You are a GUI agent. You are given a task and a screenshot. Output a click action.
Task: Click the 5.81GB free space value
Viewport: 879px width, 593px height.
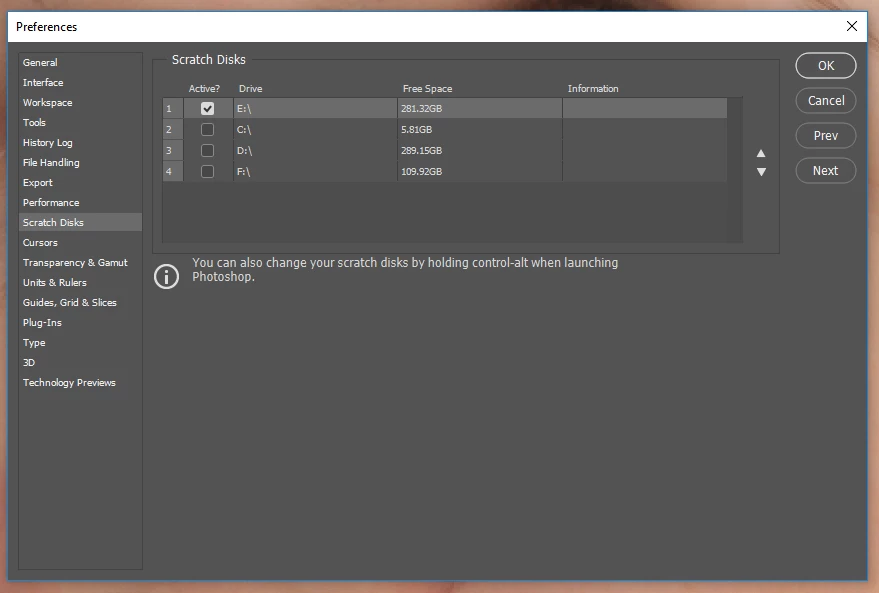point(417,129)
